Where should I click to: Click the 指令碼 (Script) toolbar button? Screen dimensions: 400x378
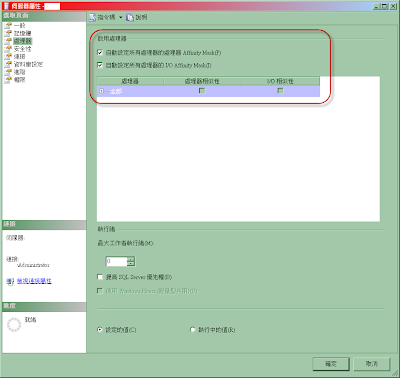click(x=102, y=17)
